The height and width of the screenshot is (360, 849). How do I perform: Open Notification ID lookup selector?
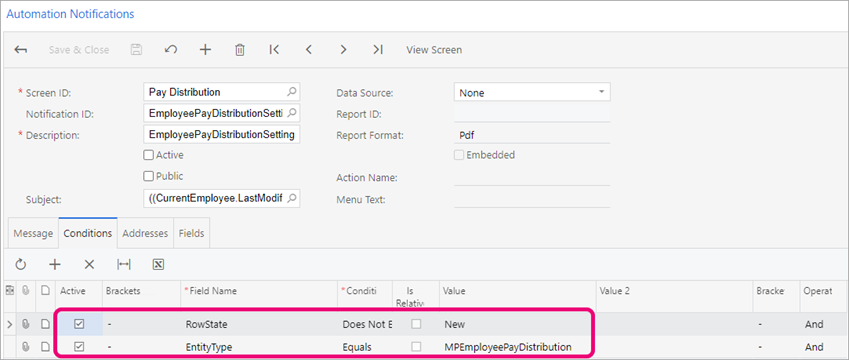pos(291,113)
